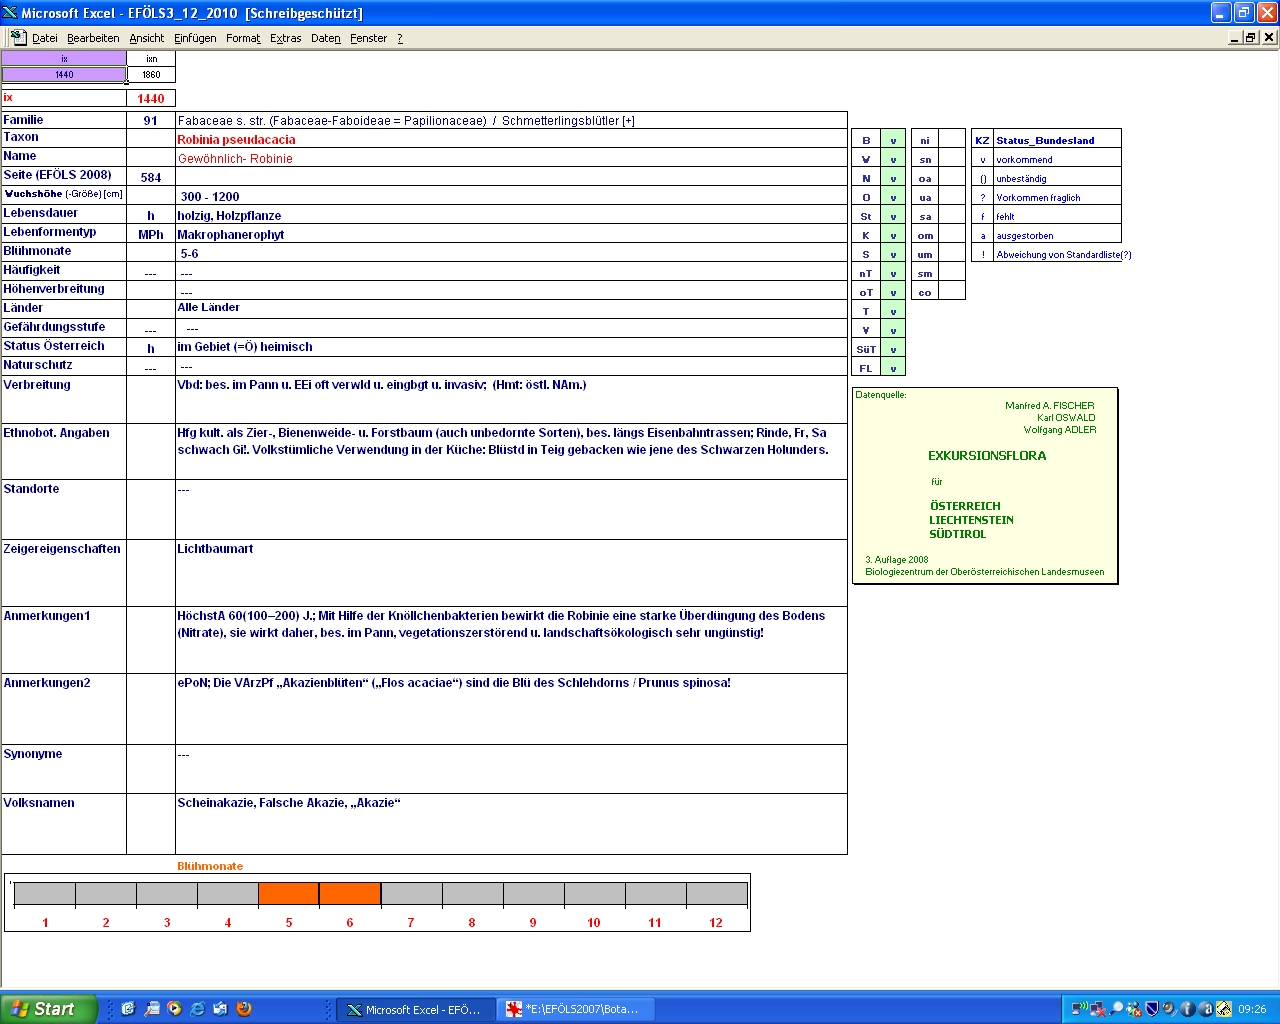Image resolution: width=1280 pixels, height=1024 pixels.
Task: Click the workbook icon beside the Datei menu
Action: coord(18,37)
